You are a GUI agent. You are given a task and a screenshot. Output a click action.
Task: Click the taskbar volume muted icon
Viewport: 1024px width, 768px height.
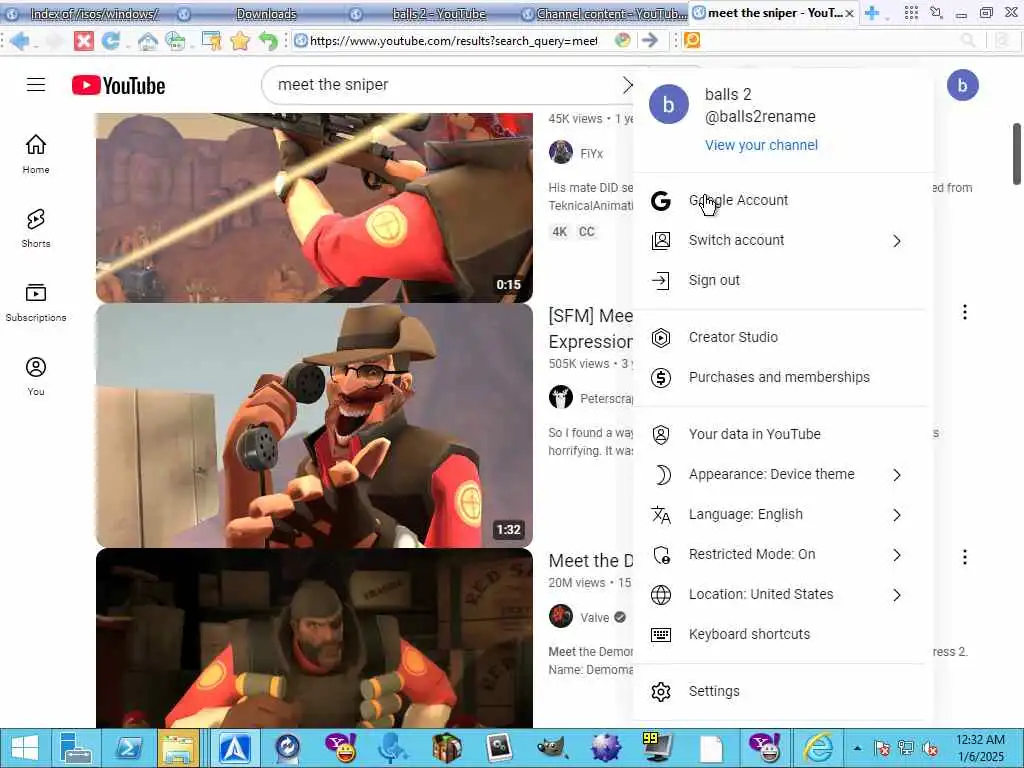930,748
